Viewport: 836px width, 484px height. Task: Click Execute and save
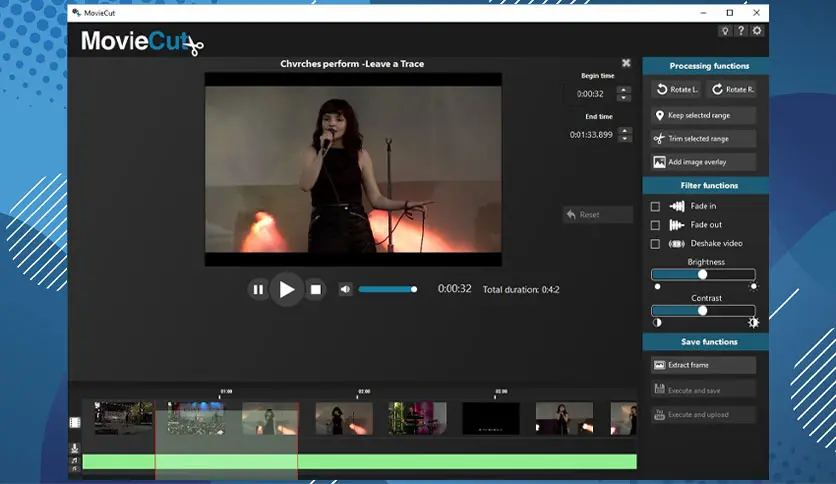703,390
